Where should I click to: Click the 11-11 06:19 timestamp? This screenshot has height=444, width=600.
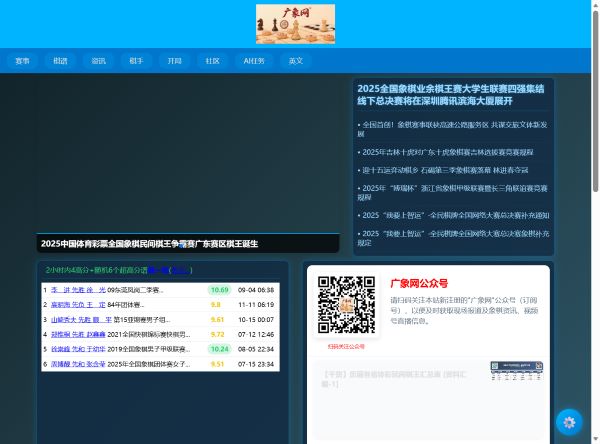point(256,305)
